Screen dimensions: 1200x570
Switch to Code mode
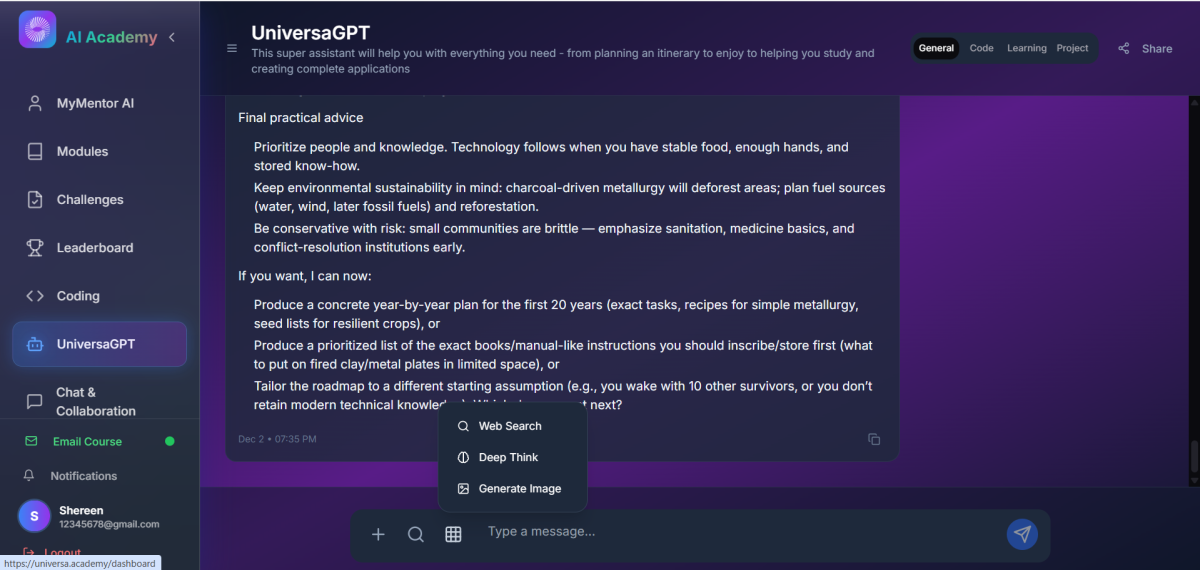981,48
